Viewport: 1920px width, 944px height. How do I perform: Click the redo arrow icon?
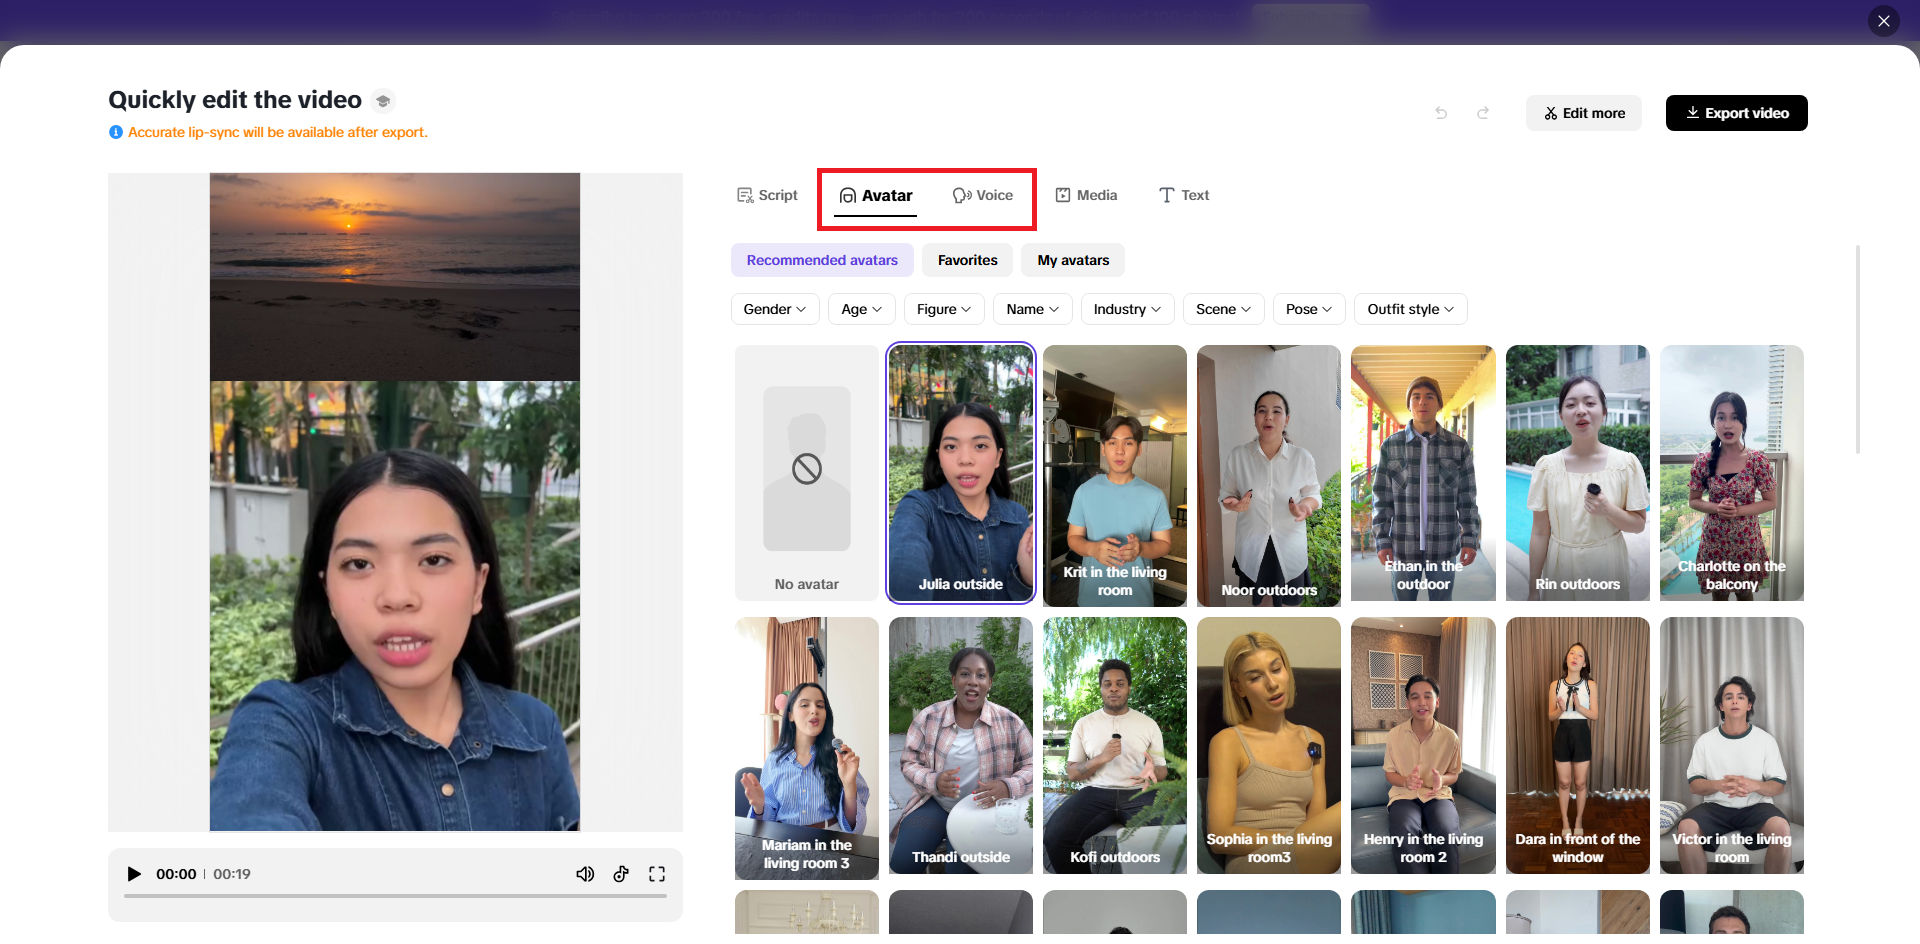coord(1483,113)
